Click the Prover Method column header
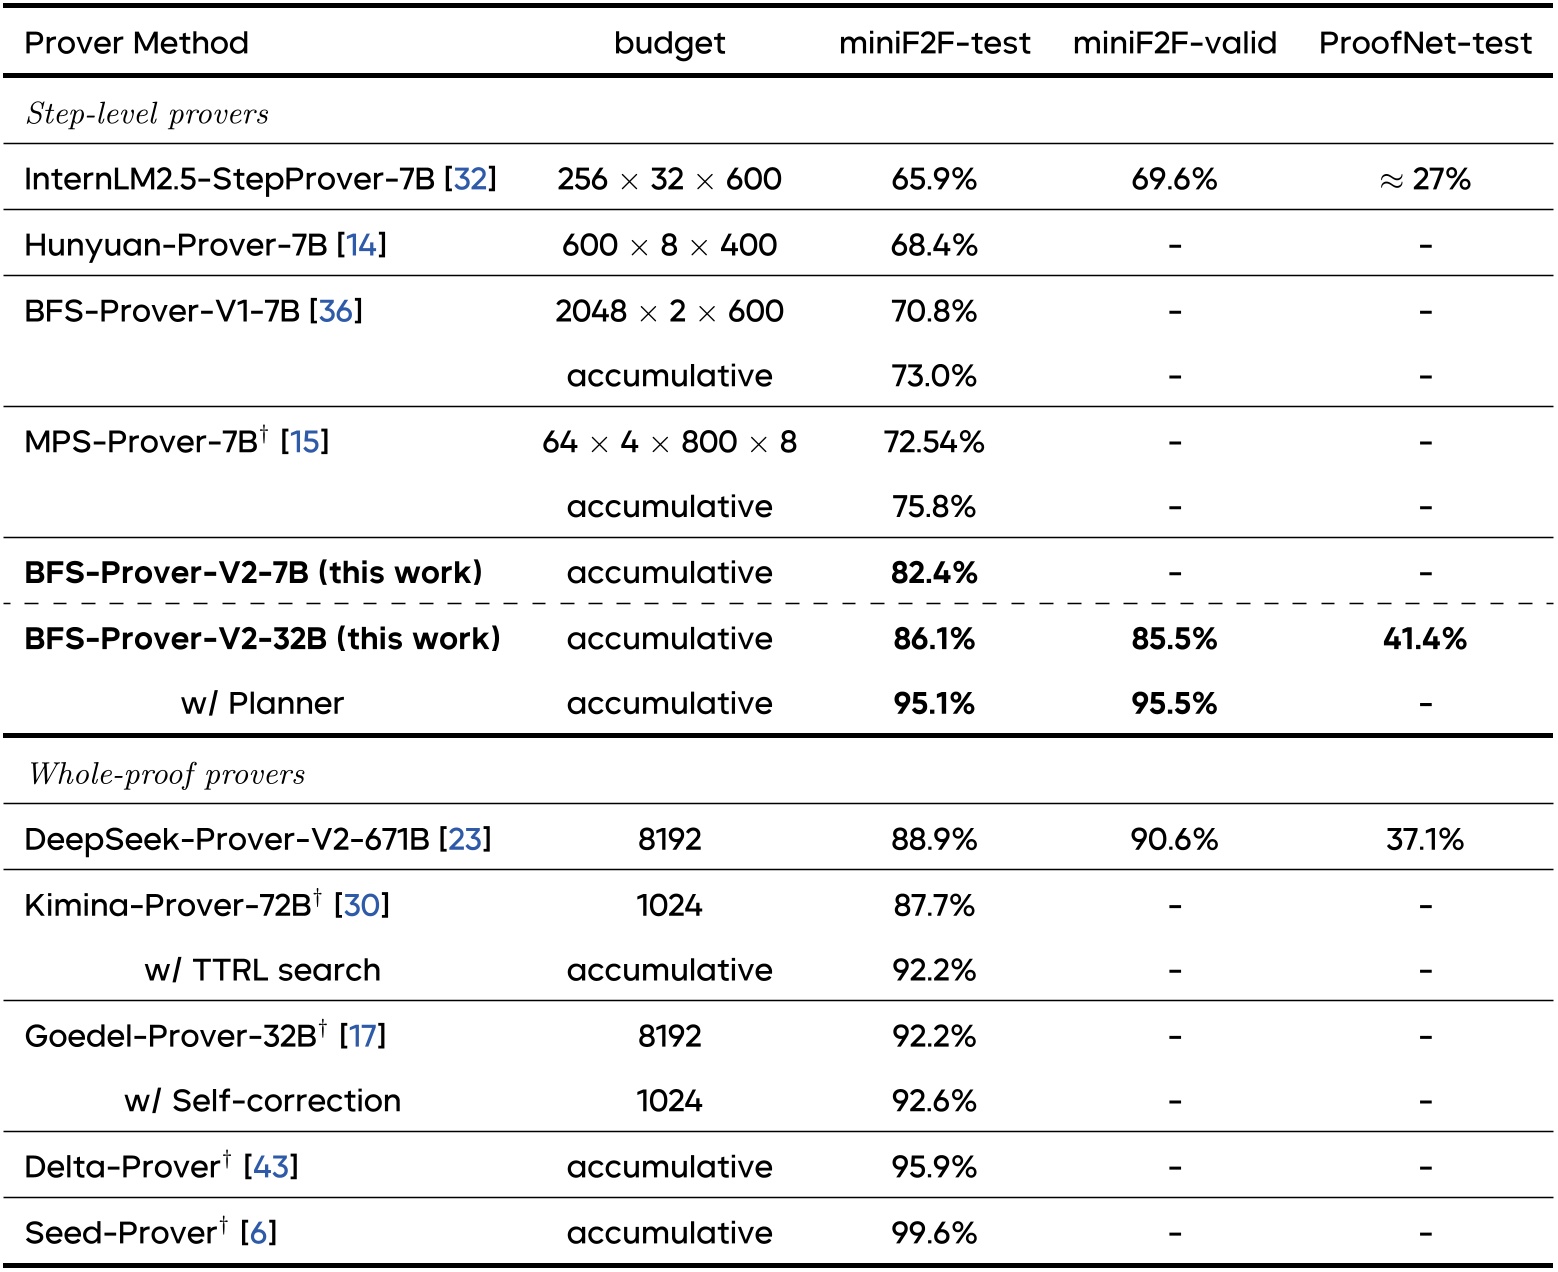The width and height of the screenshot is (1558, 1272). tap(136, 43)
